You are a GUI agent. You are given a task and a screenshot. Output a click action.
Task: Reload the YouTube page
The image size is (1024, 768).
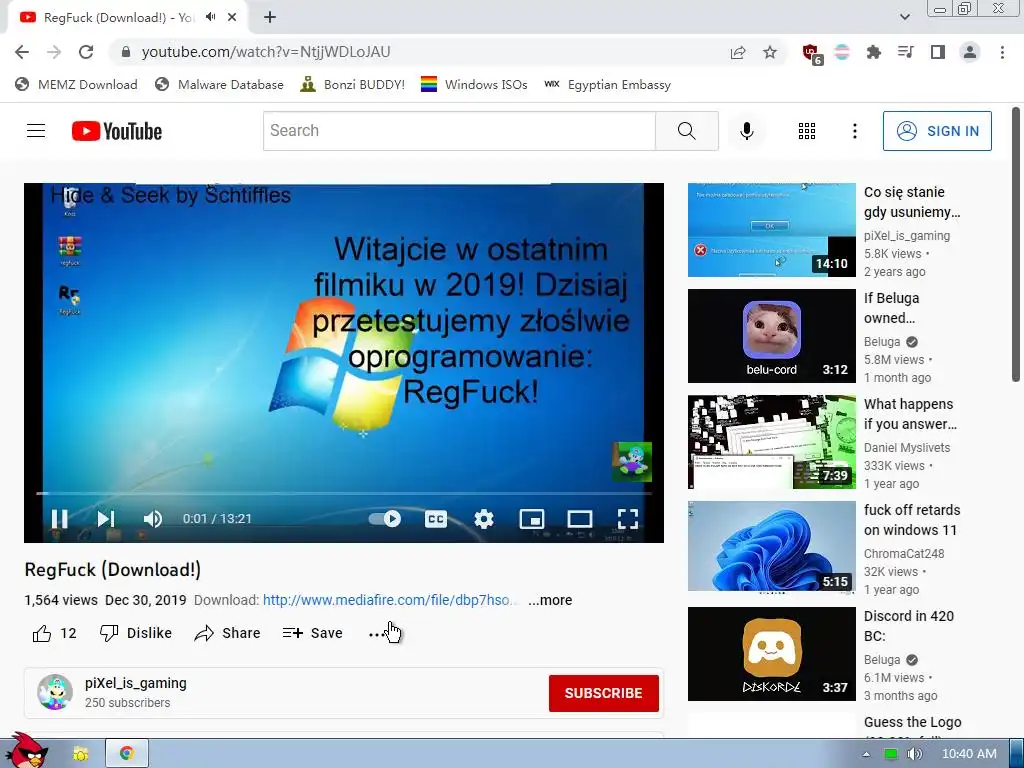pos(86,52)
